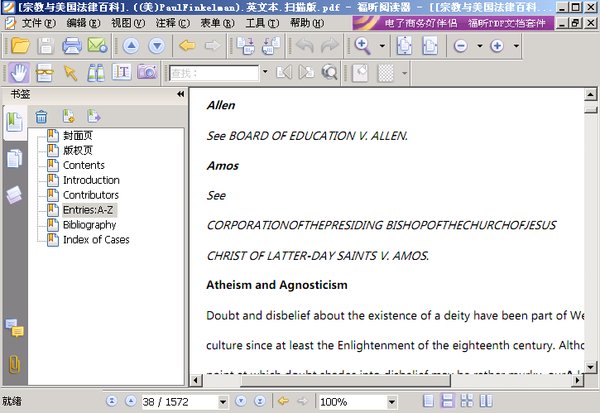Viewport: 600px width, 413px height.
Task: Open the binoculars search tool
Action: pyautogui.click(x=95, y=72)
